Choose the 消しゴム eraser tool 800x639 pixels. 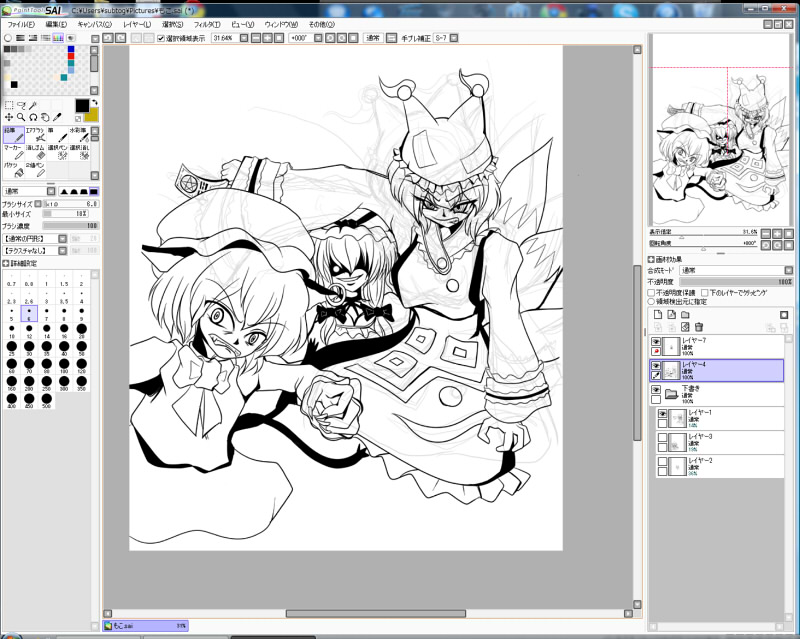coord(35,152)
